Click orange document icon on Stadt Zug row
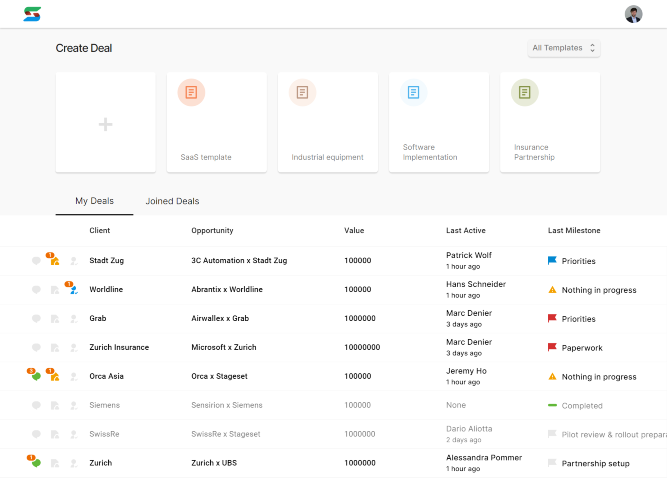 (x=53, y=258)
